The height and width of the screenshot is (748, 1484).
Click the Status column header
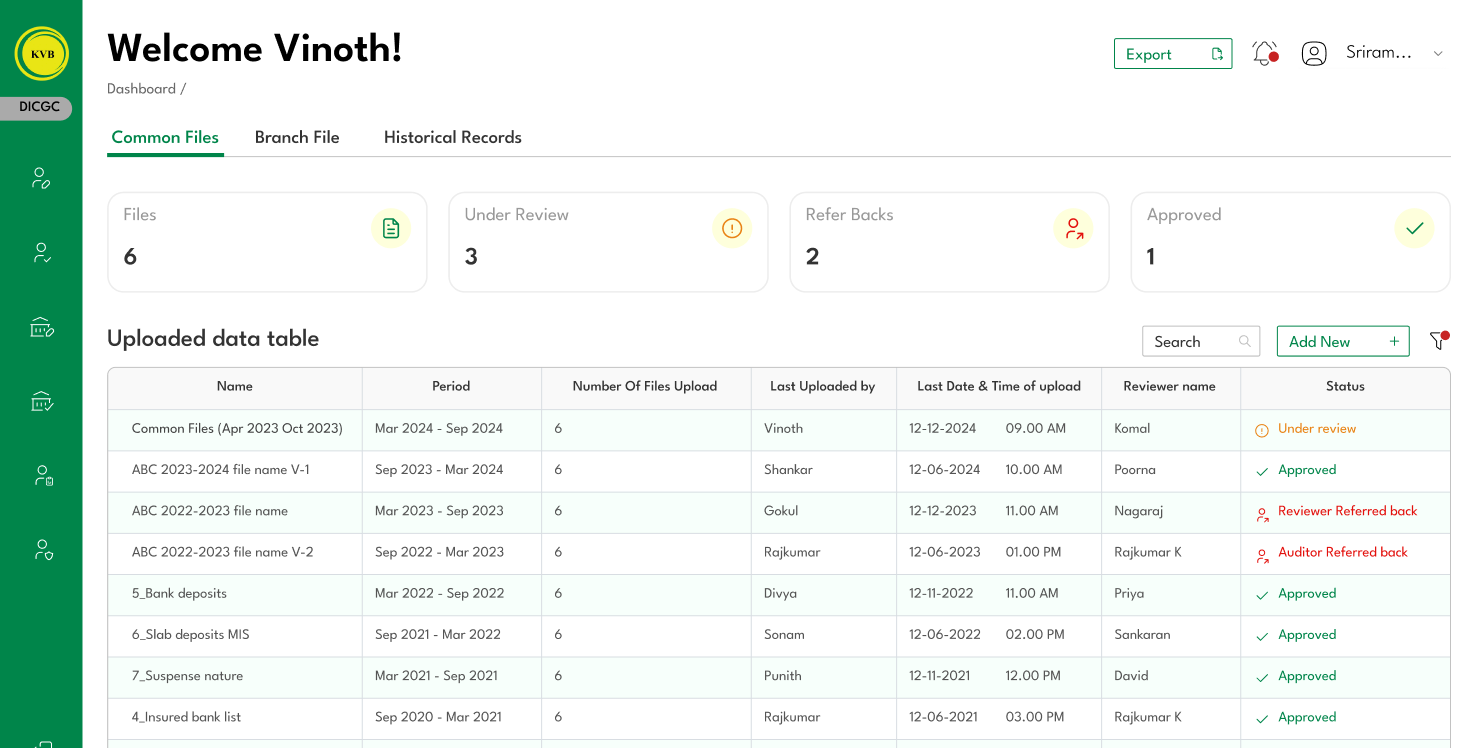point(1345,387)
